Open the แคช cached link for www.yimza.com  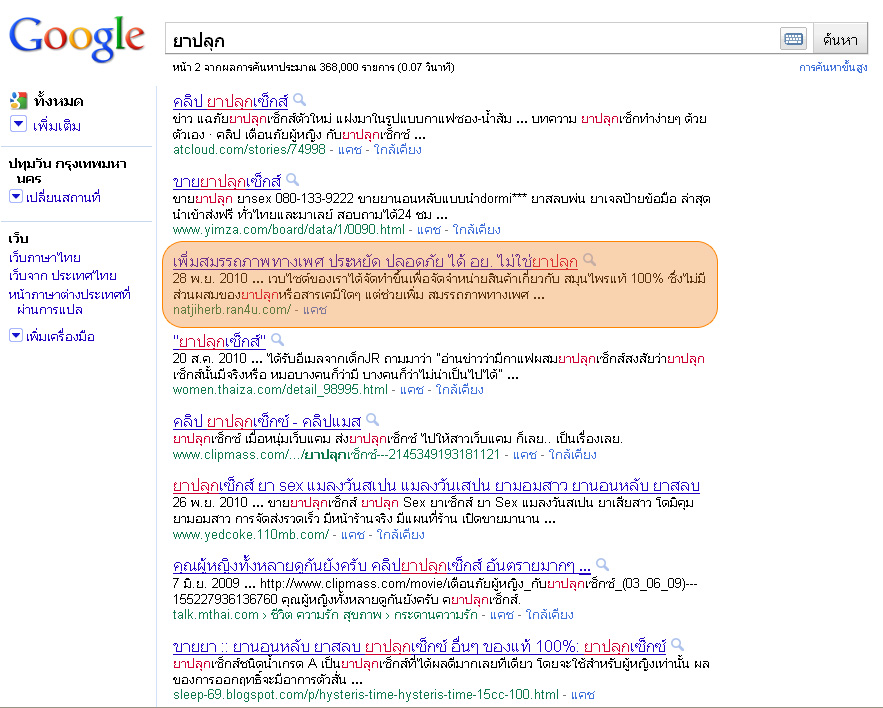pos(429,229)
